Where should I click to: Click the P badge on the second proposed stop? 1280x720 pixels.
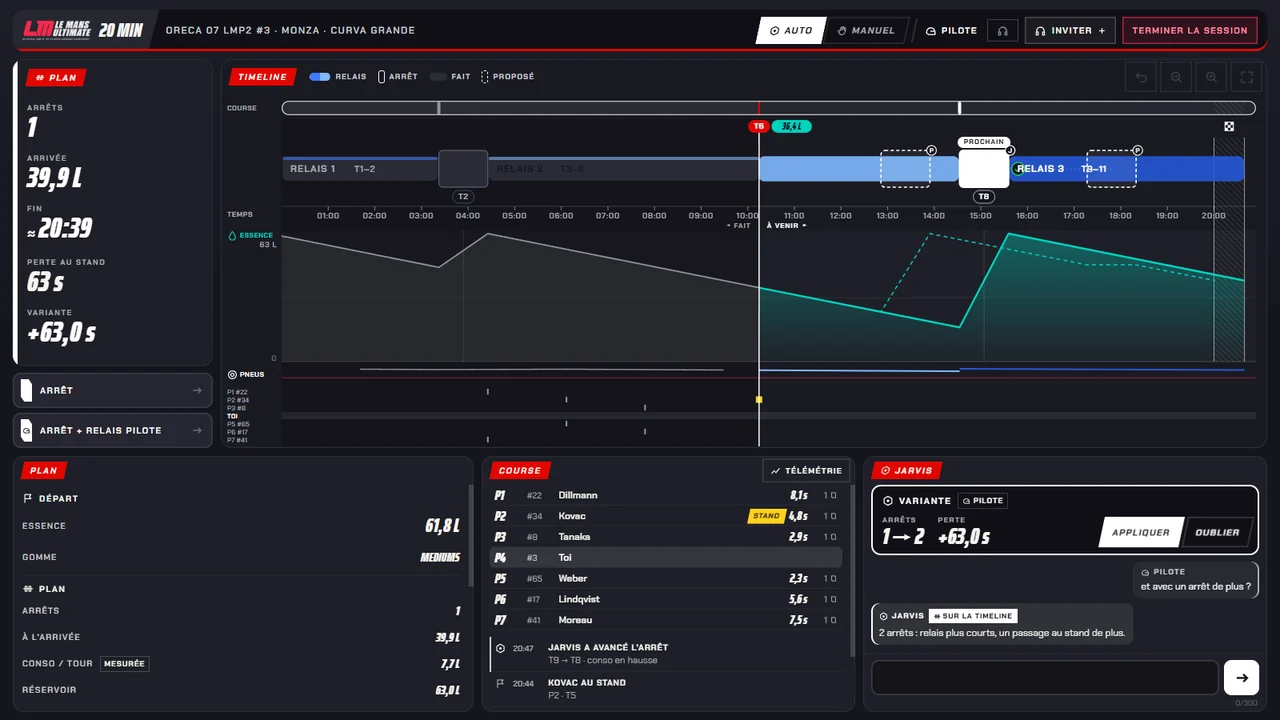1137,150
